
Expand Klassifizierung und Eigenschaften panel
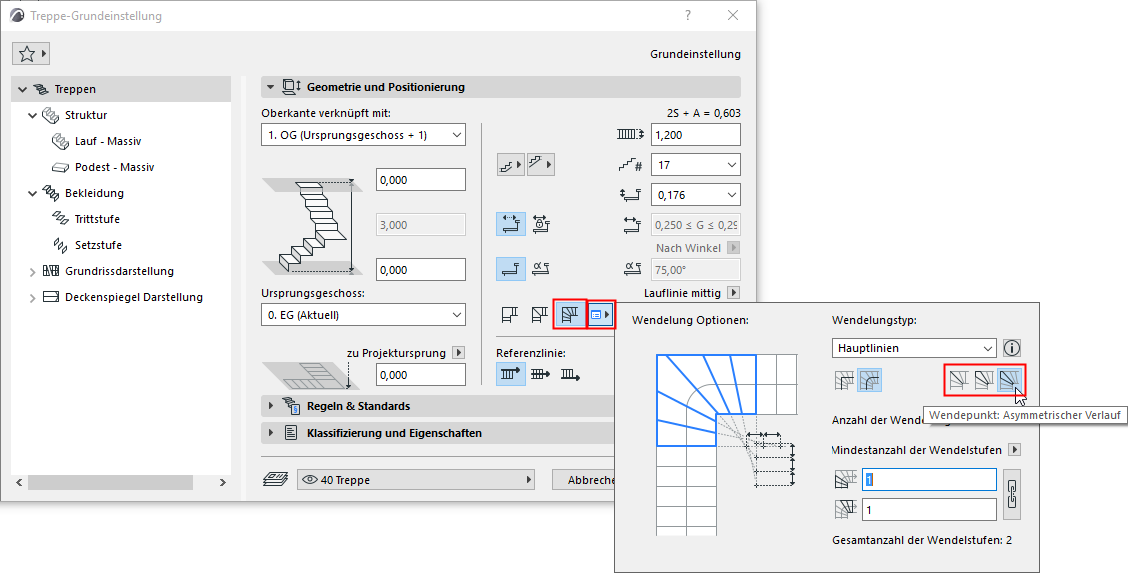click(x=270, y=433)
